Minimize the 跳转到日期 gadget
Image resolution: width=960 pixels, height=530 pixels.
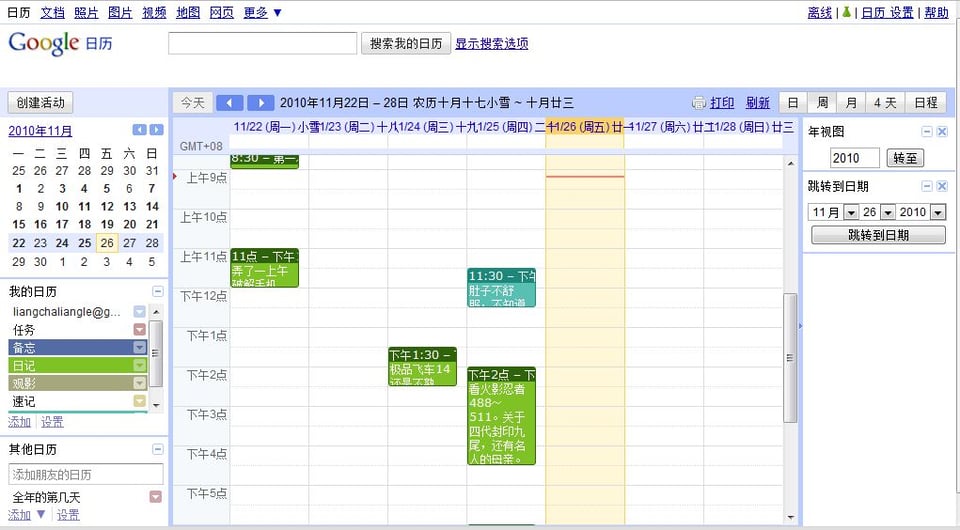(x=927, y=186)
